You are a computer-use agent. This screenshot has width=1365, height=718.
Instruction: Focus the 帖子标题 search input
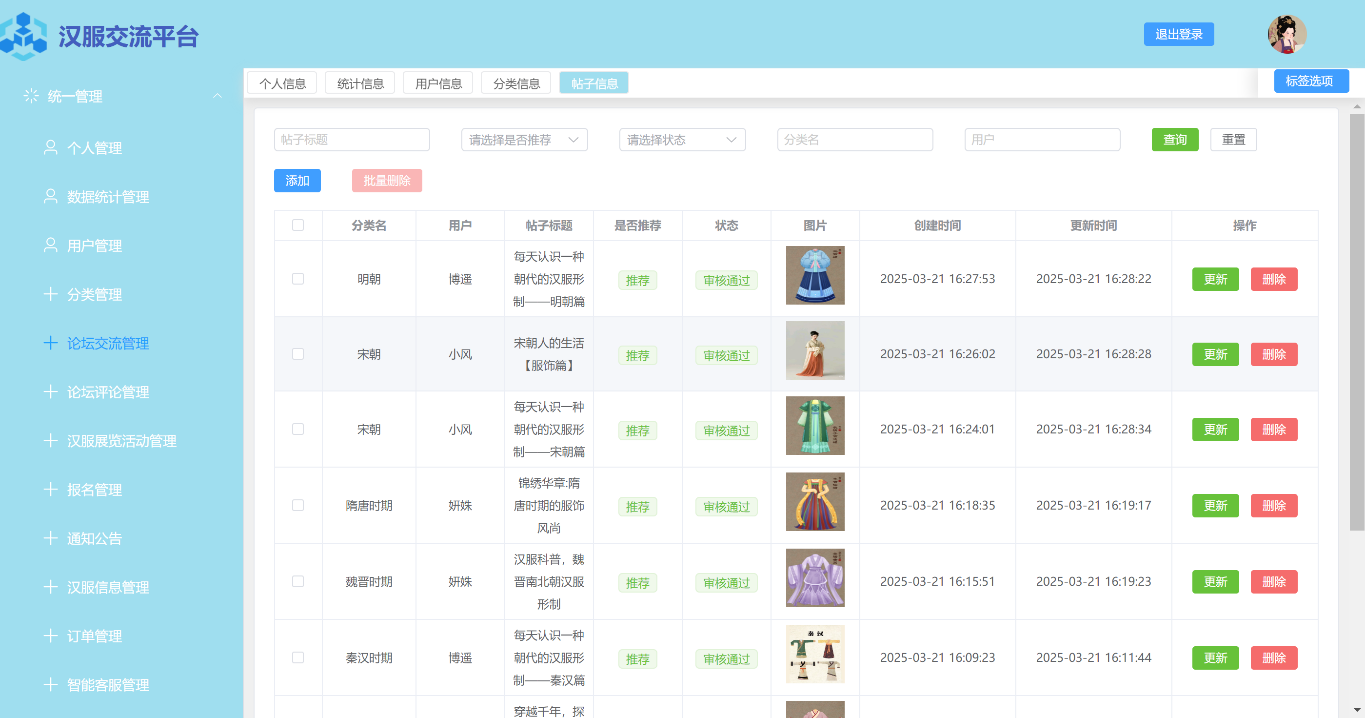352,140
